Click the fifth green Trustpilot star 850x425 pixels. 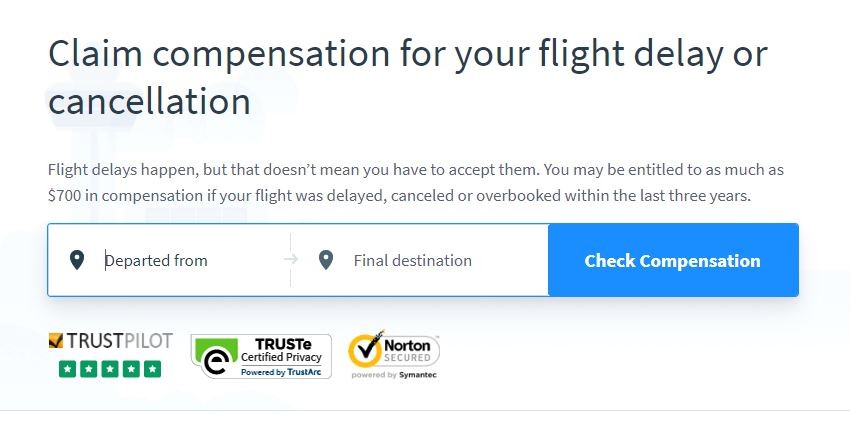tap(153, 369)
